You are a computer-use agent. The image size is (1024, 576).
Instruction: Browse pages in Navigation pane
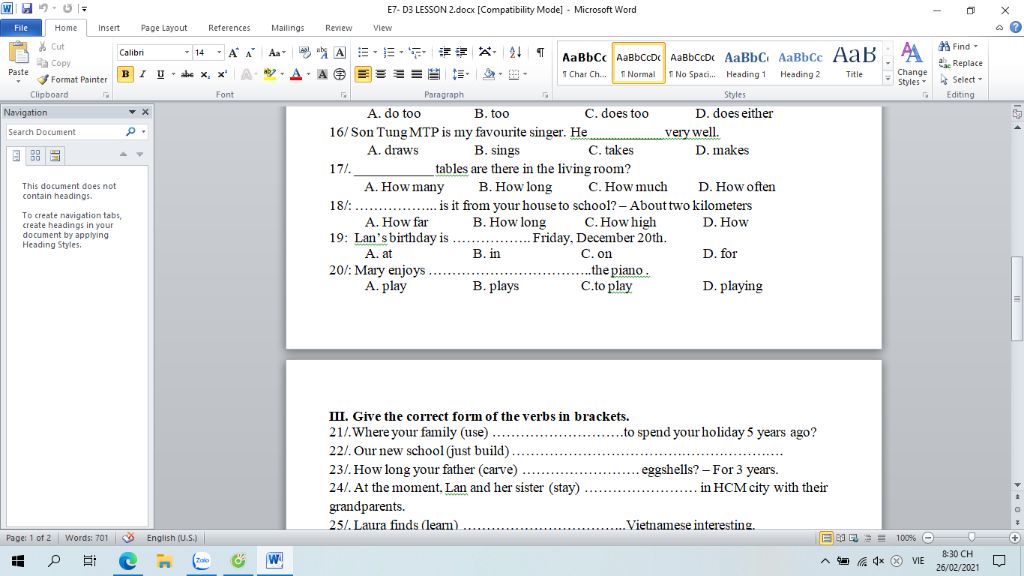(x=35, y=155)
